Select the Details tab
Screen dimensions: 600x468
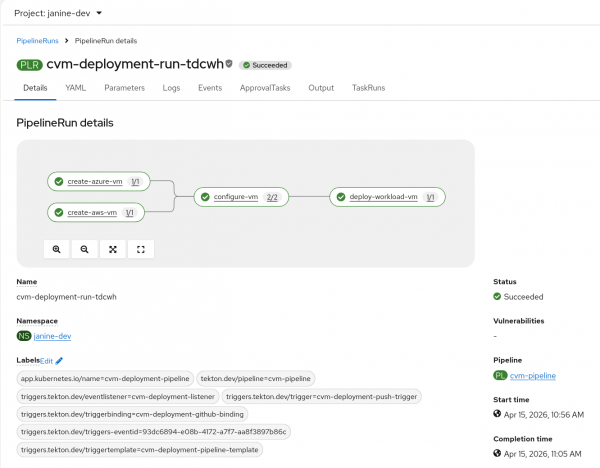click(x=35, y=88)
